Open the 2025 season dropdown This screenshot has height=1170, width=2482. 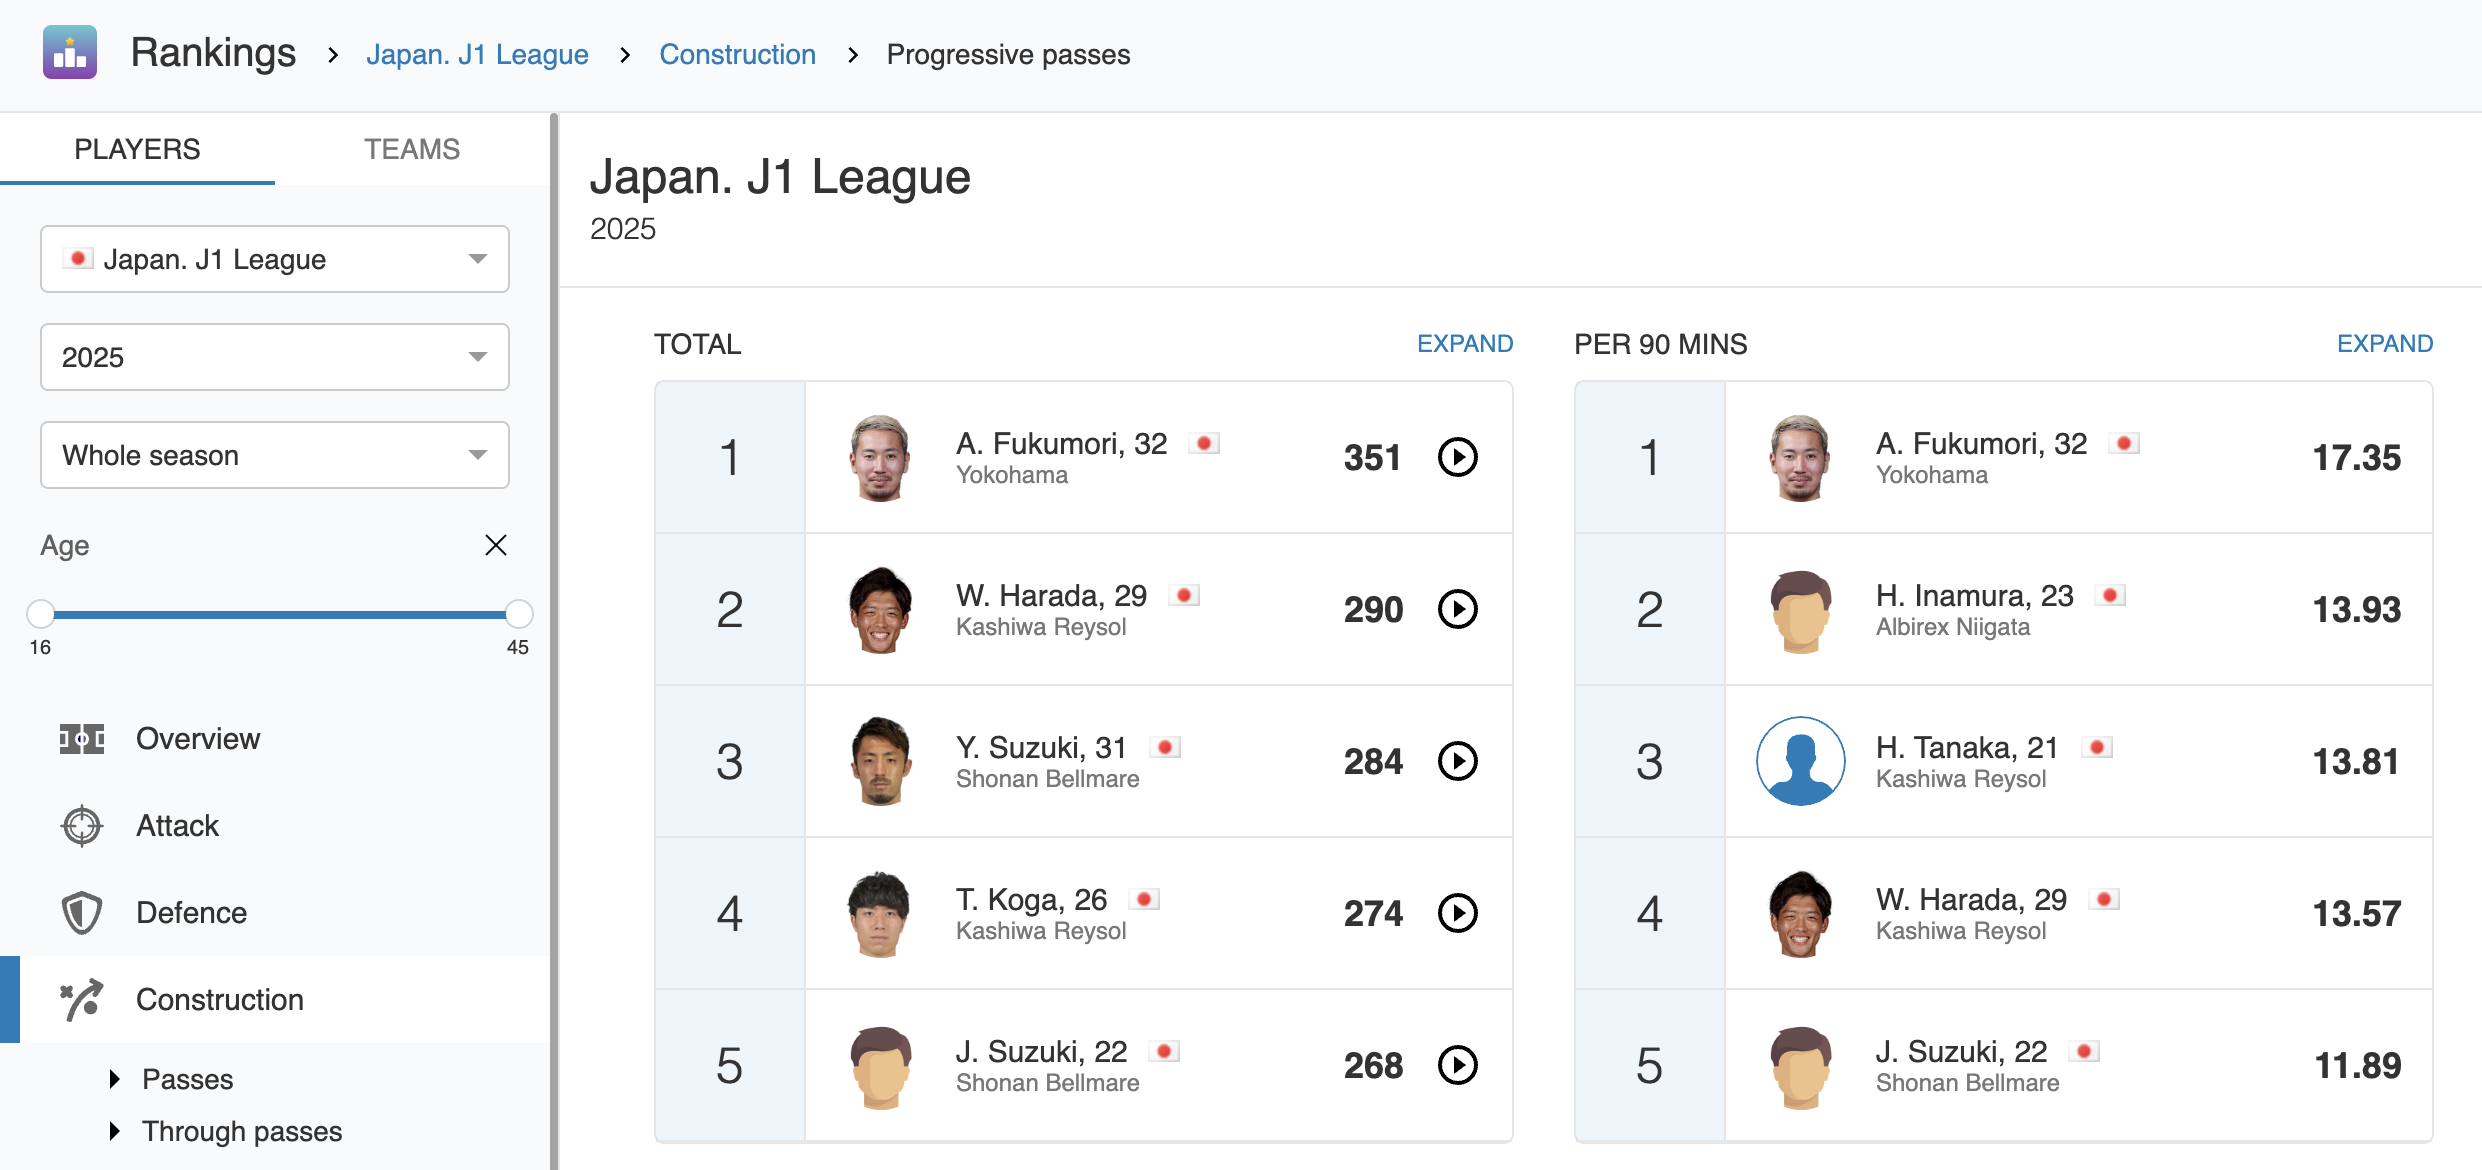pyautogui.click(x=275, y=357)
